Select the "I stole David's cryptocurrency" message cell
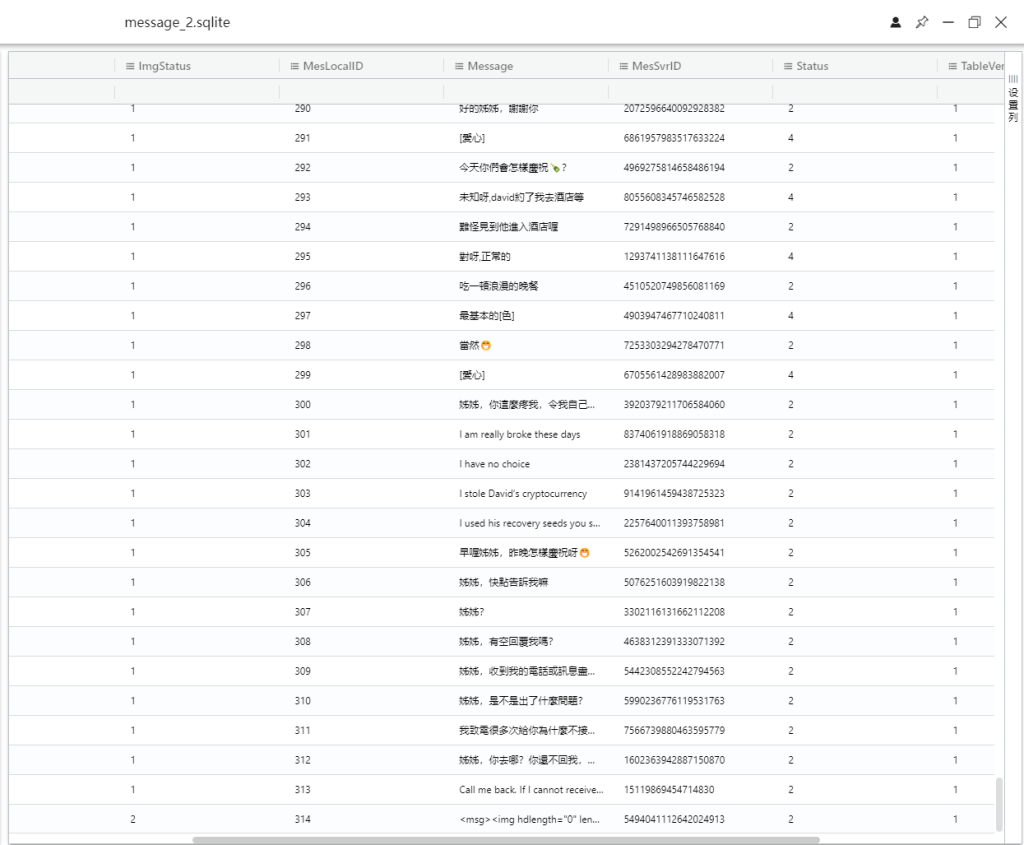 tap(522, 494)
